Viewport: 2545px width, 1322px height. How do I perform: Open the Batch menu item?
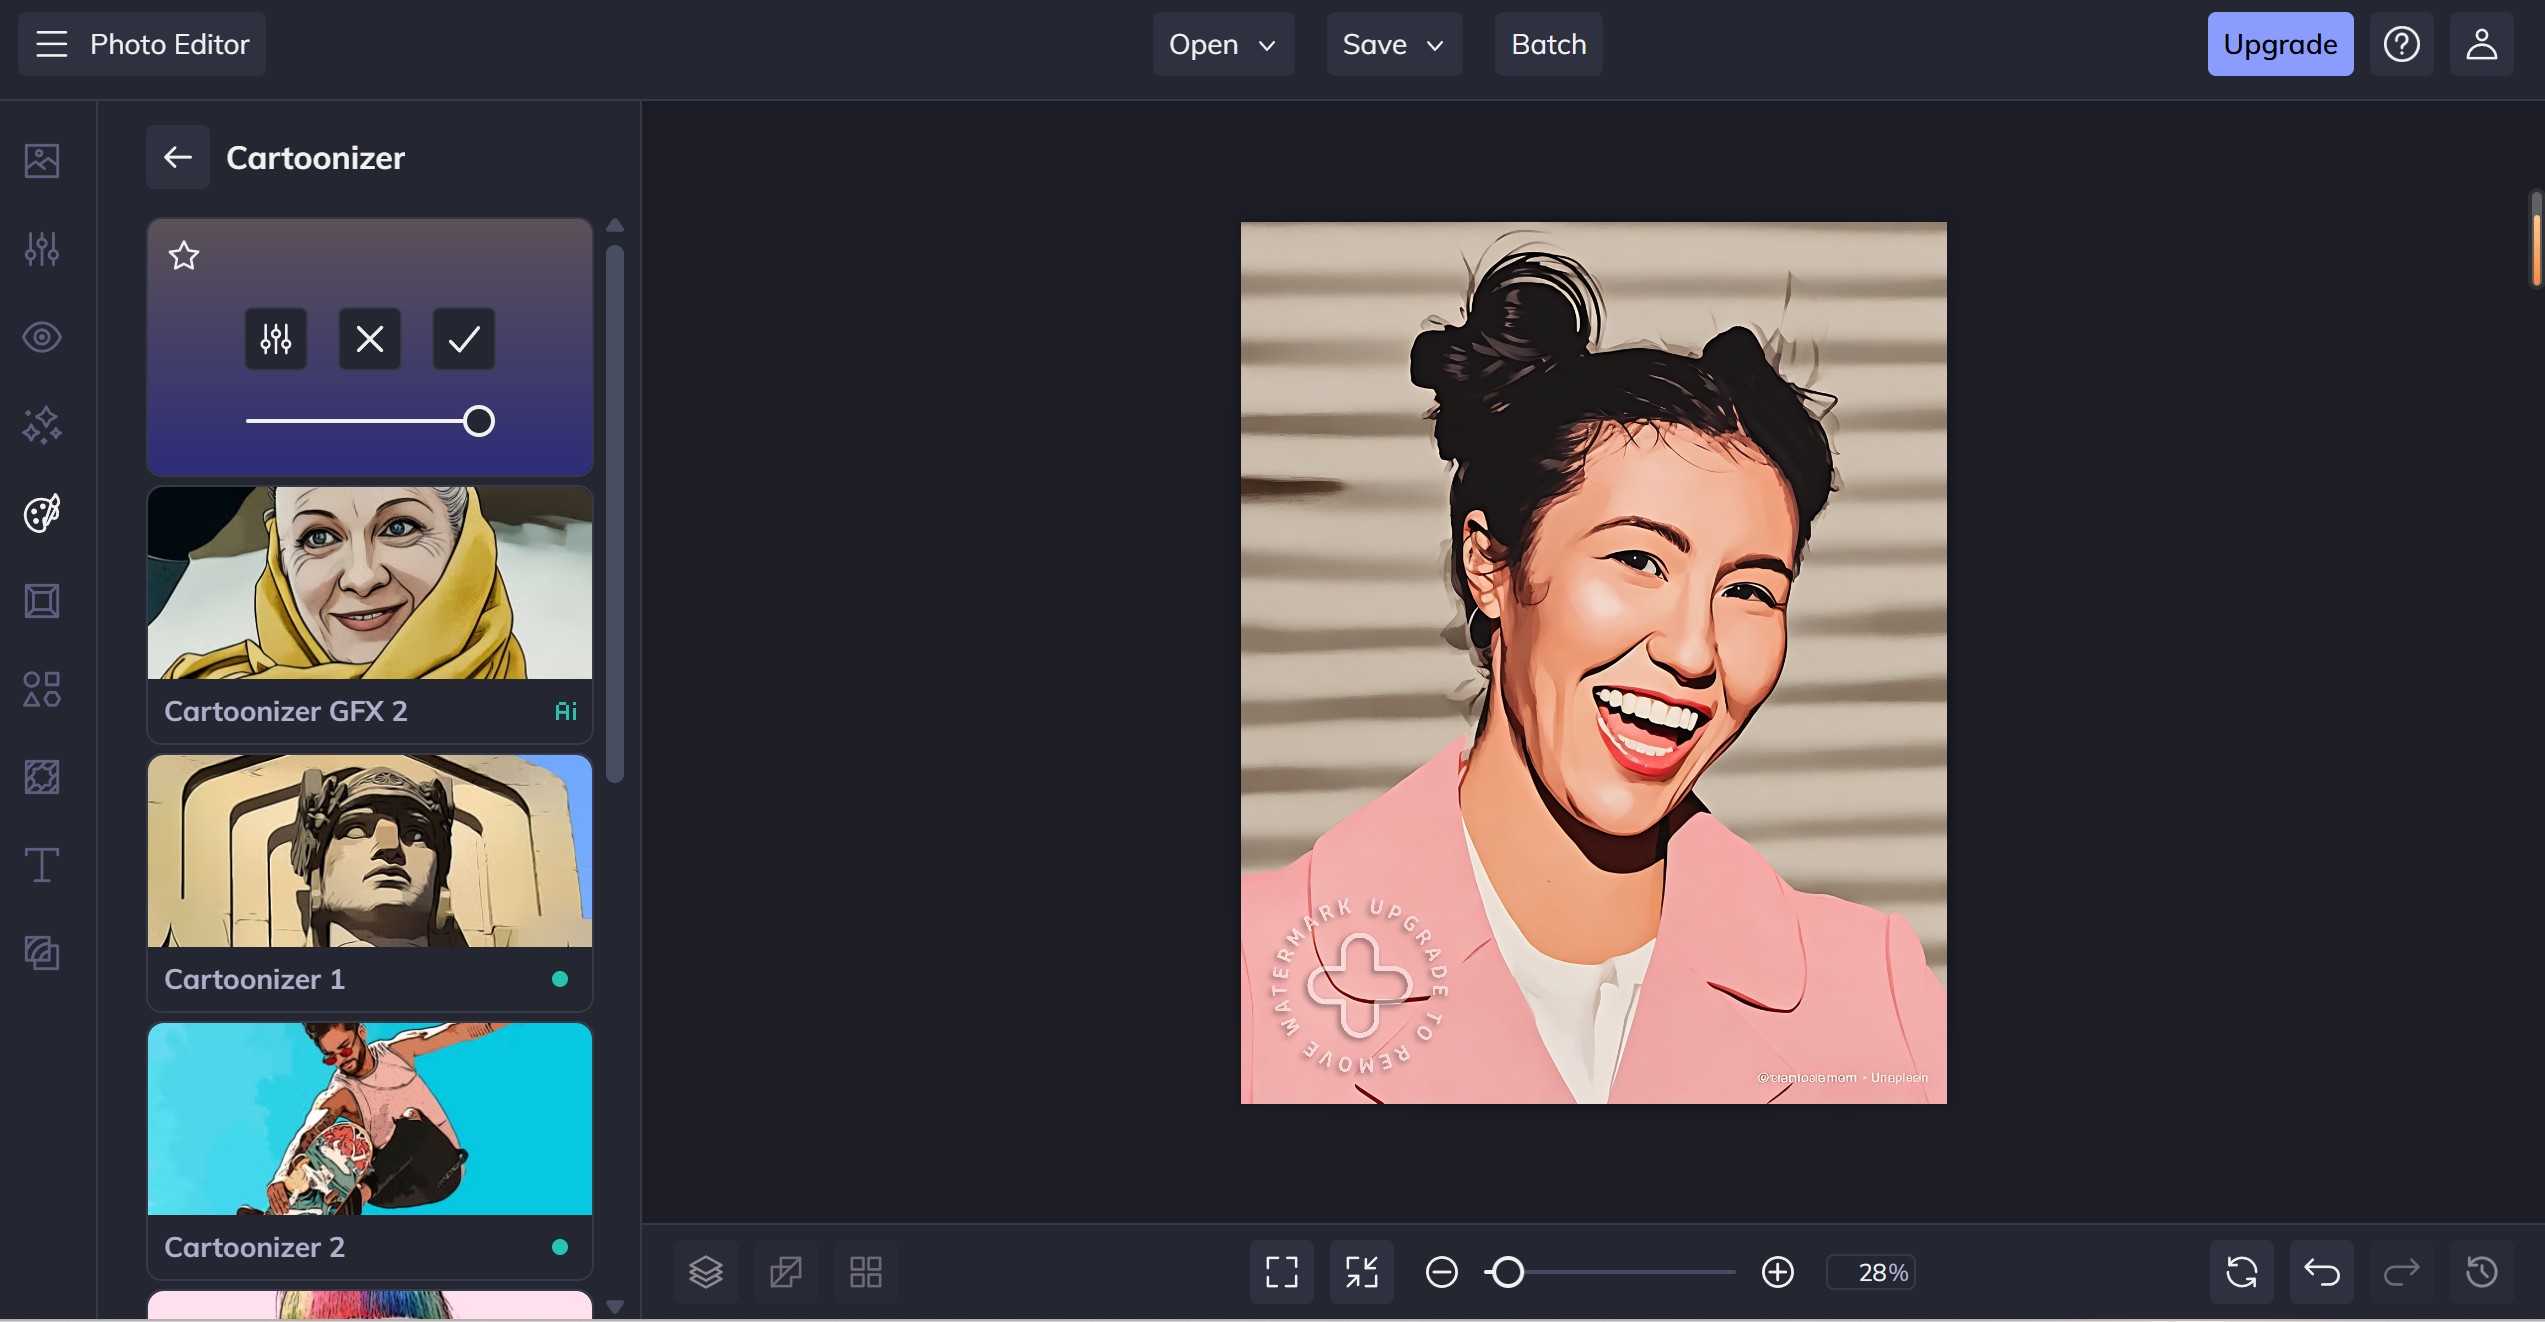click(x=1548, y=44)
